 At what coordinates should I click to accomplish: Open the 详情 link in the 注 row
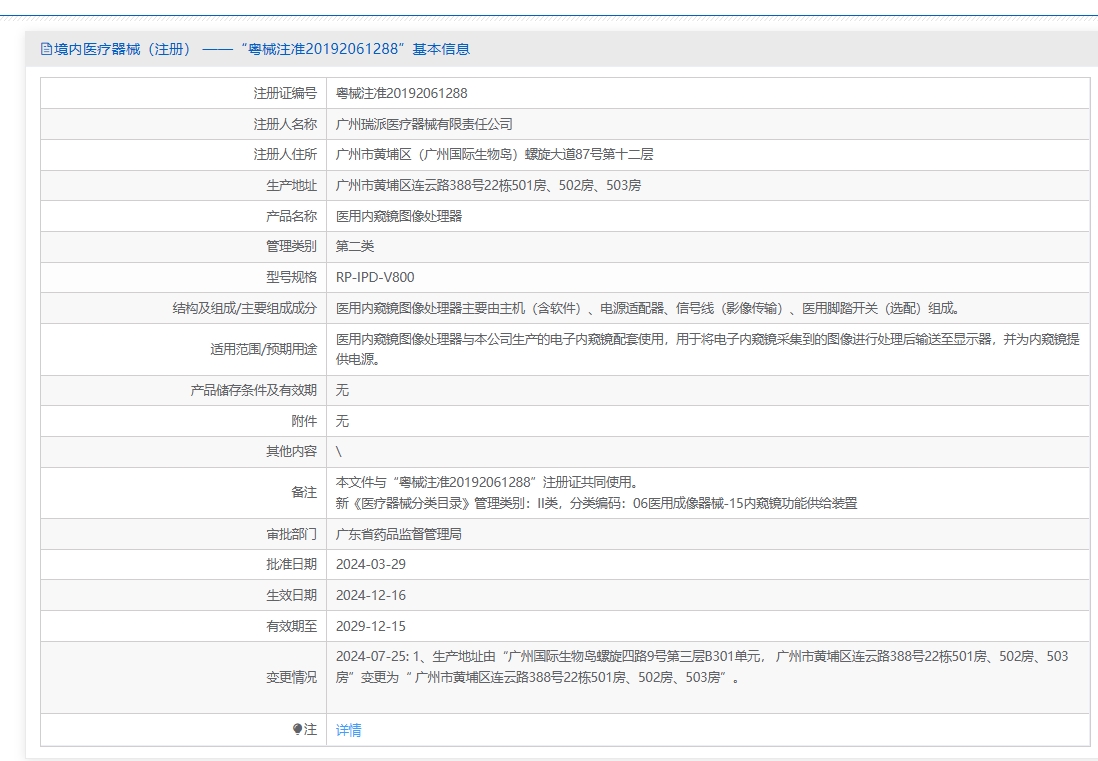pos(348,730)
